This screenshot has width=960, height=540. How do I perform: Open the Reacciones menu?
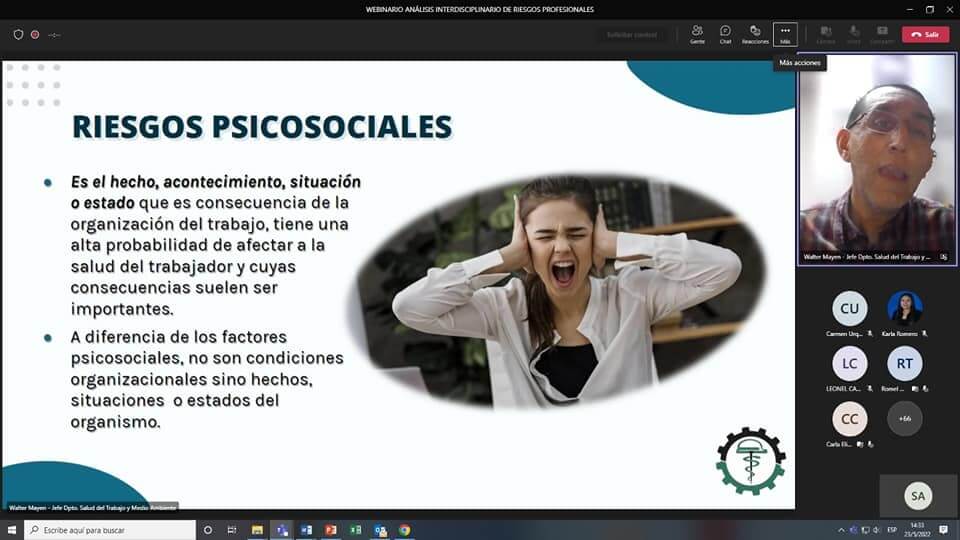point(755,34)
